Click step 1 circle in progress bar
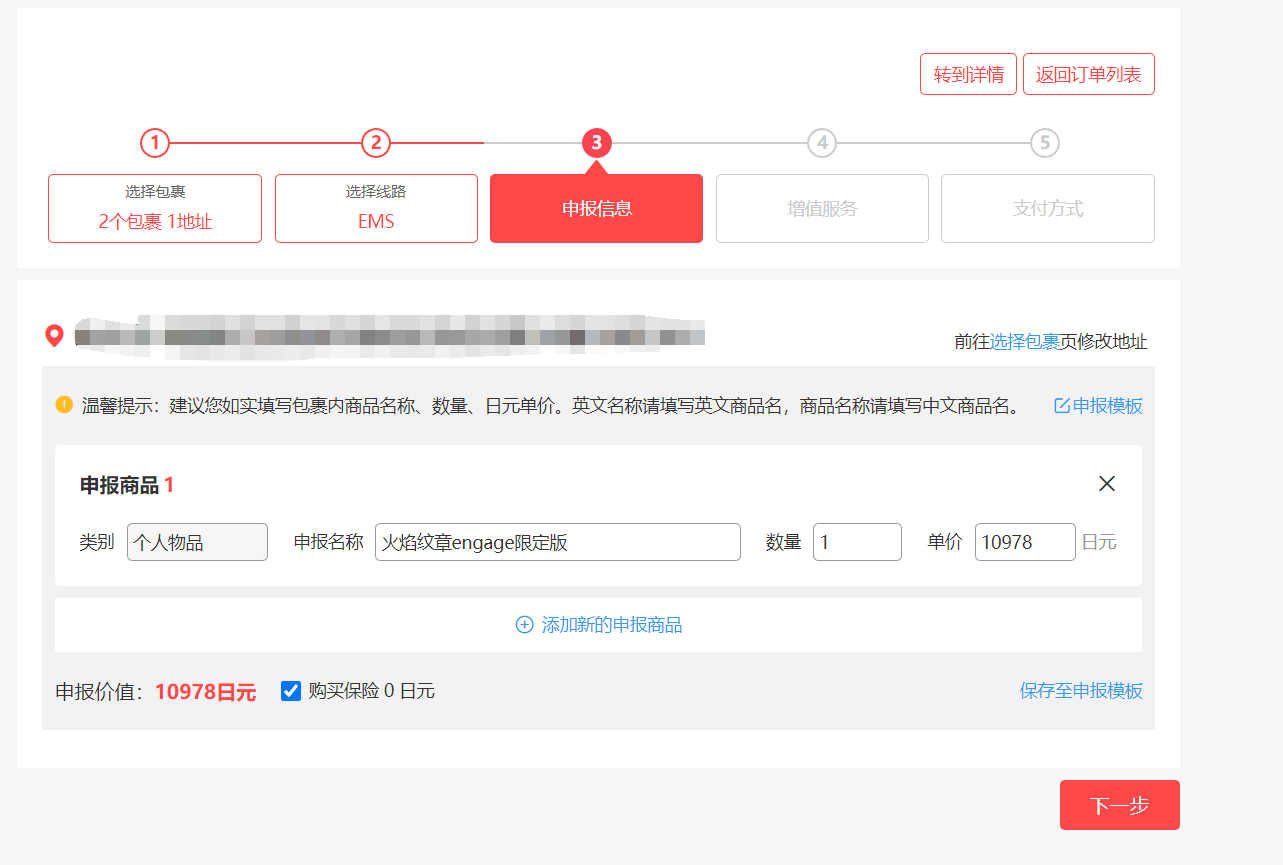 coord(155,143)
